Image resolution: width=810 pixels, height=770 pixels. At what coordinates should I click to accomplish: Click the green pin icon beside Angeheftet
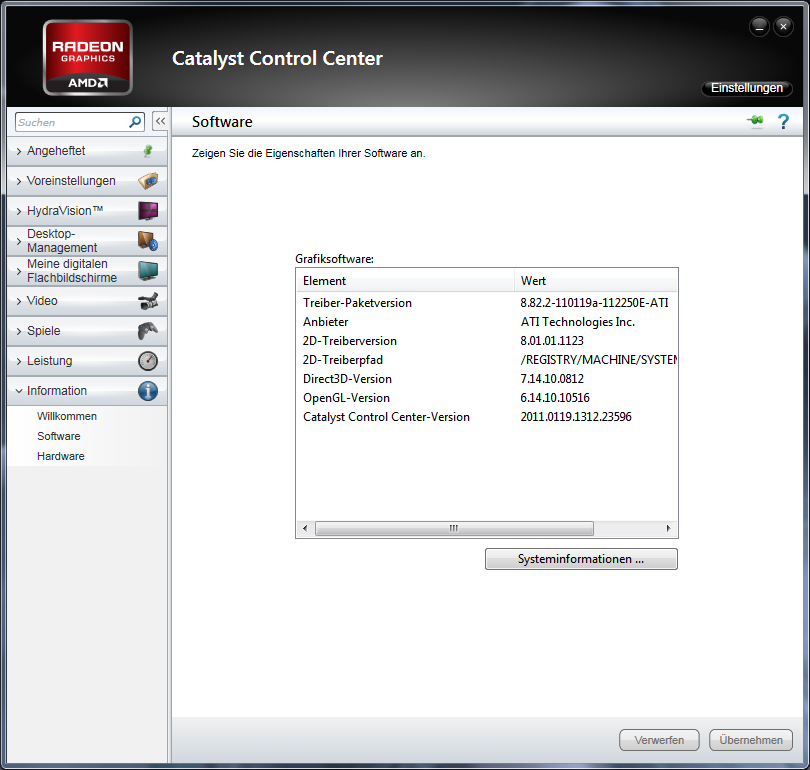pyautogui.click(x=148, y=151)
